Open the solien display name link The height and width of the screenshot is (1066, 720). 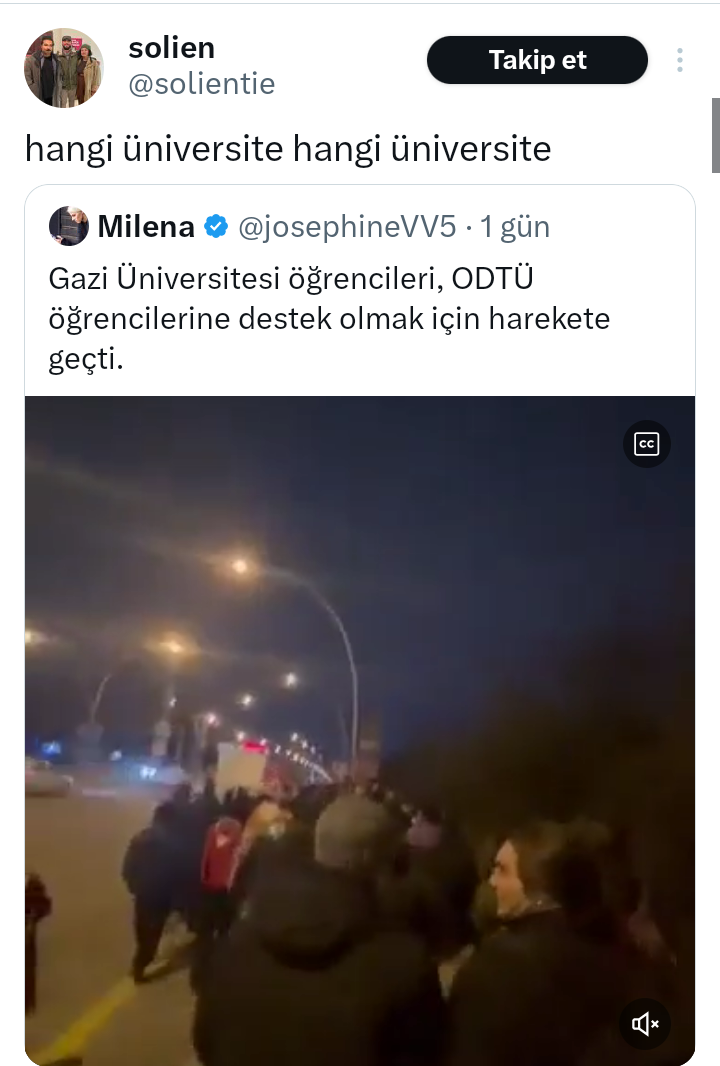click(171, 48)
